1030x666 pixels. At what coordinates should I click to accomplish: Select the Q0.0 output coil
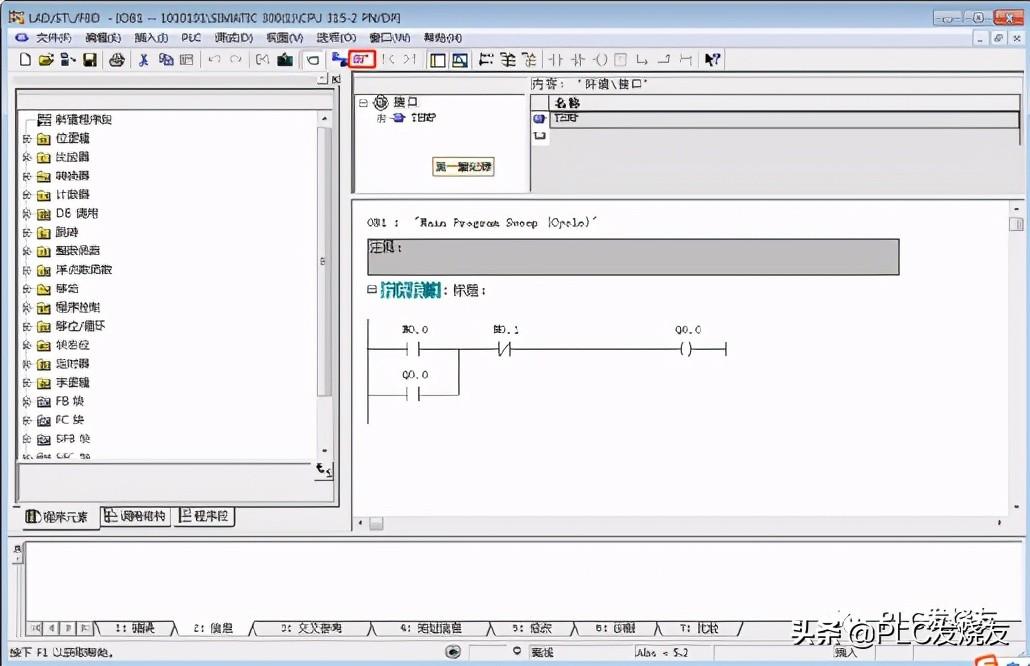point(686,349)
